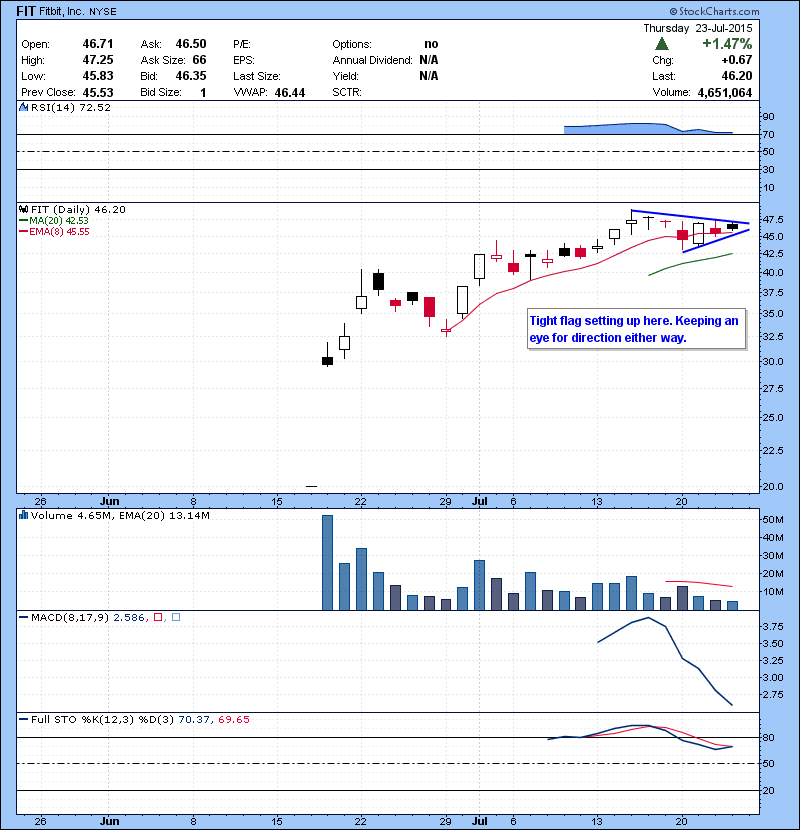Viewport: 800px width, 830px height.
Task: Click the Last Size label
Action: [257, 76]
